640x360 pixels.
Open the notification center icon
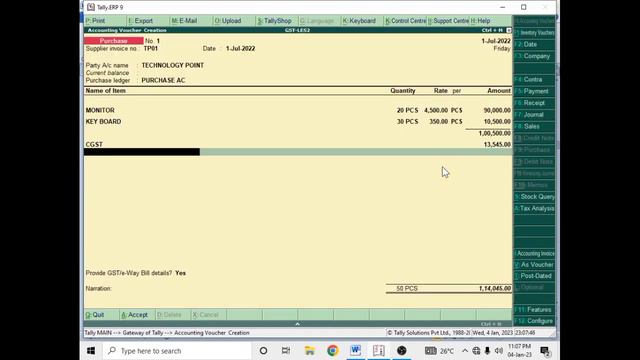click(x=544, y=351)
